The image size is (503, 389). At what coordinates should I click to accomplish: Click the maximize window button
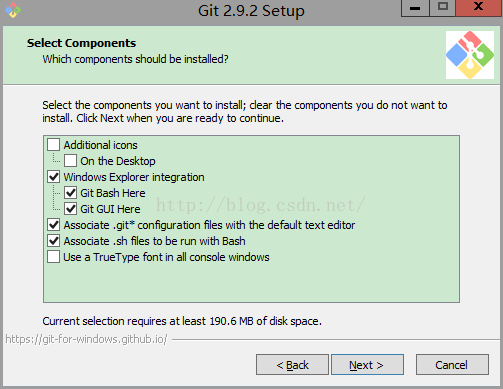point(443,8)
